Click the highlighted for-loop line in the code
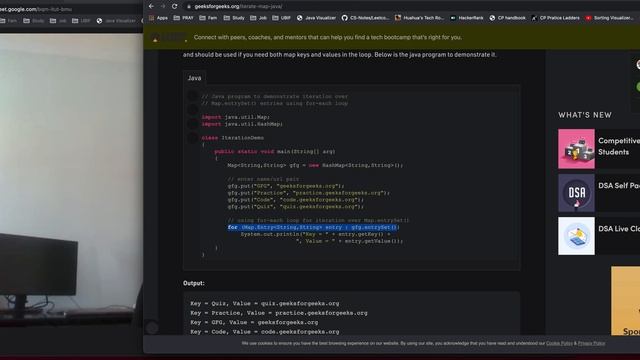The width and height of the screenshot is (640, 360). pyautogui.click(x=313, y=227)
